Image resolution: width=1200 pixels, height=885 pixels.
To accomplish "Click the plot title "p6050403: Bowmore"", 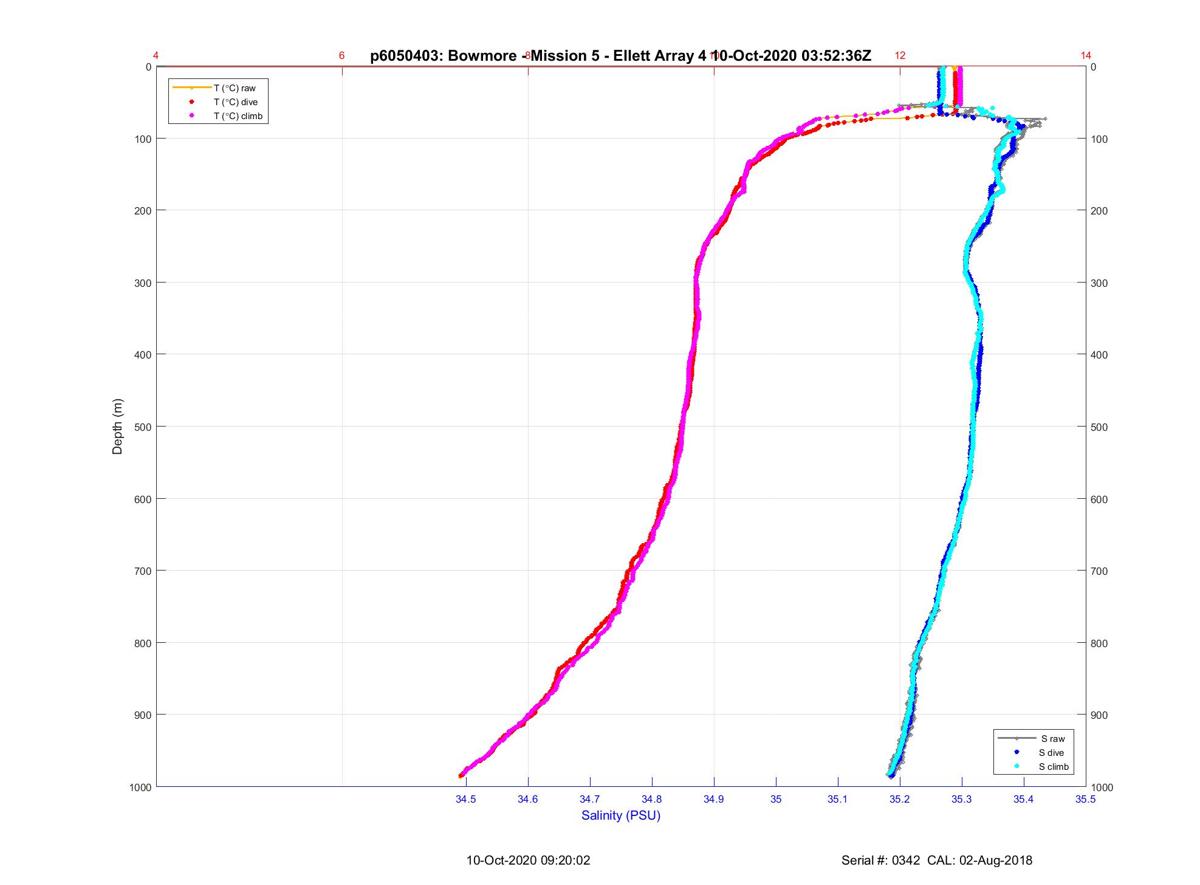I will pyautogui.click(x=445, y=56).
